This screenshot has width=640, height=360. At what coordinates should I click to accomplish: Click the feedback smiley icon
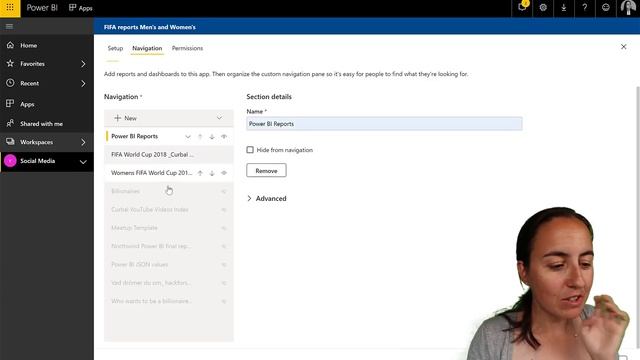click(x=606, y=7)
